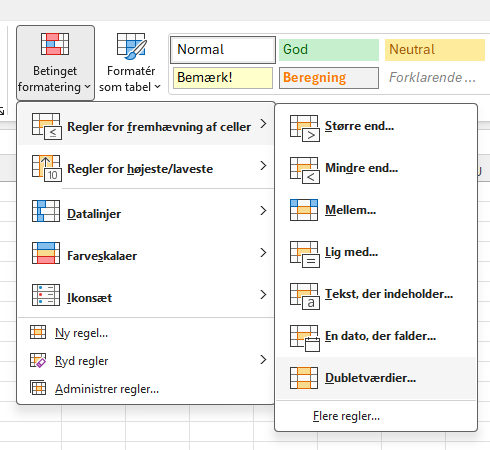Click the En dato, der falder calendar icon
Image resolution: width=490 pixels, height=450 pixels.
click(x=305, y=338)
